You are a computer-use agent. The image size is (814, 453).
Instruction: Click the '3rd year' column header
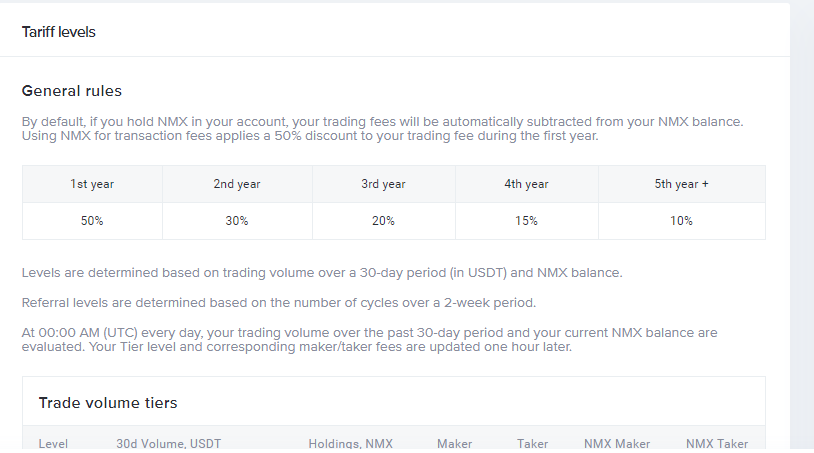383,184
